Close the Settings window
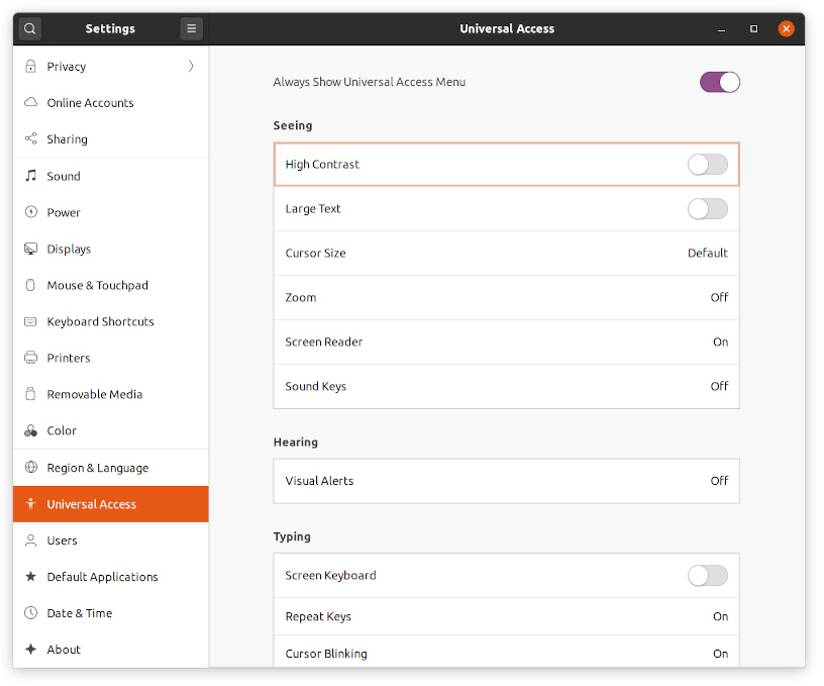This screenshot has width=824, height=686. (x=787, y=28)
